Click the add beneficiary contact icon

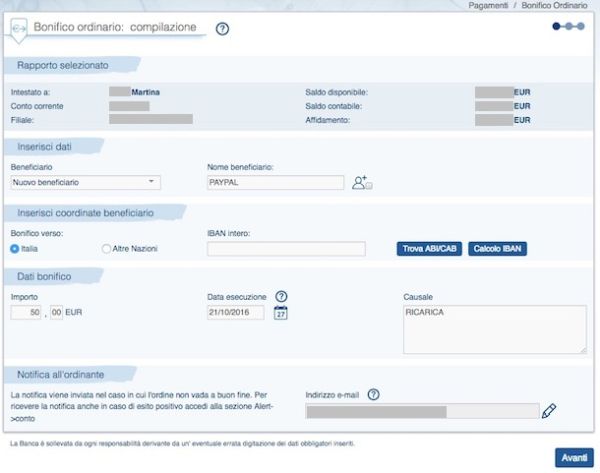point(361,183)
